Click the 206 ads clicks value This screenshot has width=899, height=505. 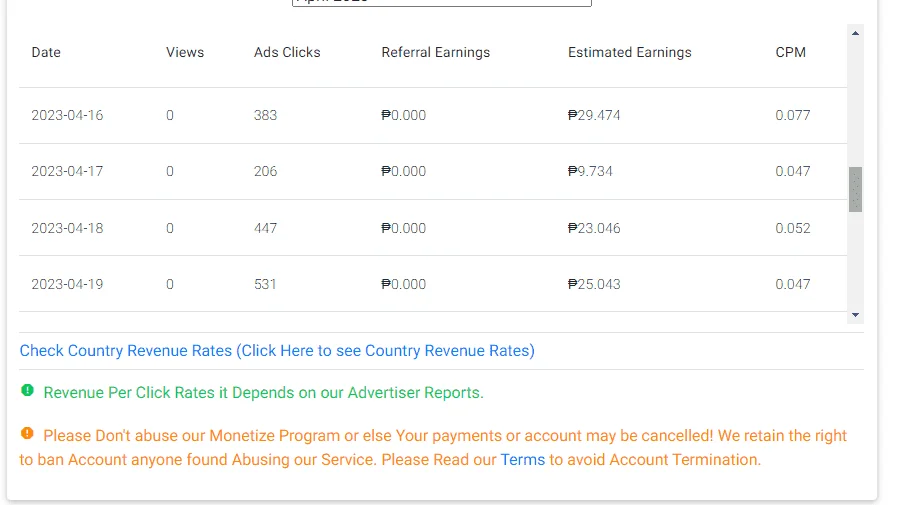pos(265,171)
